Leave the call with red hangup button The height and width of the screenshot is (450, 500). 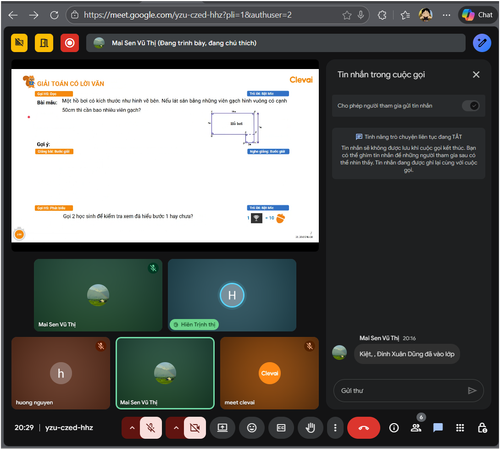[x=363, y=428]
